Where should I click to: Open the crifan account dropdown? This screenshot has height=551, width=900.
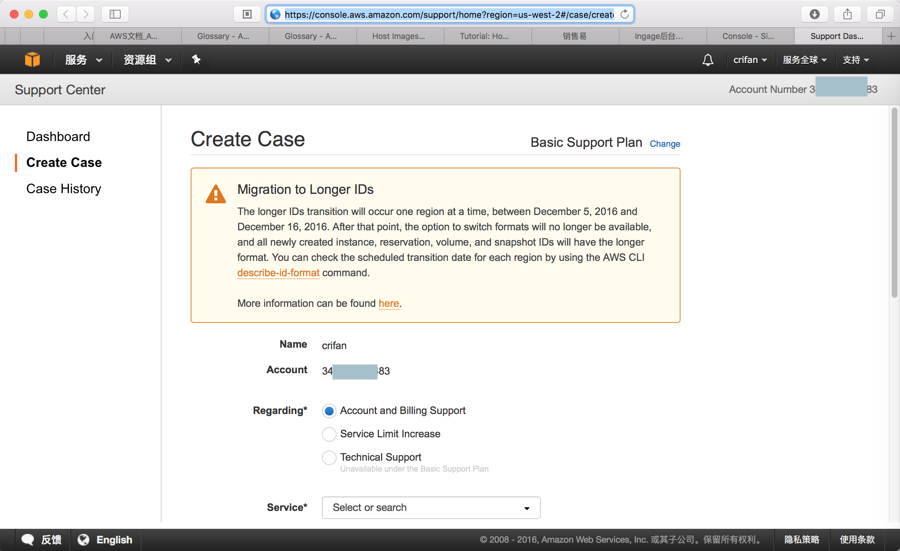click(750, 60)
